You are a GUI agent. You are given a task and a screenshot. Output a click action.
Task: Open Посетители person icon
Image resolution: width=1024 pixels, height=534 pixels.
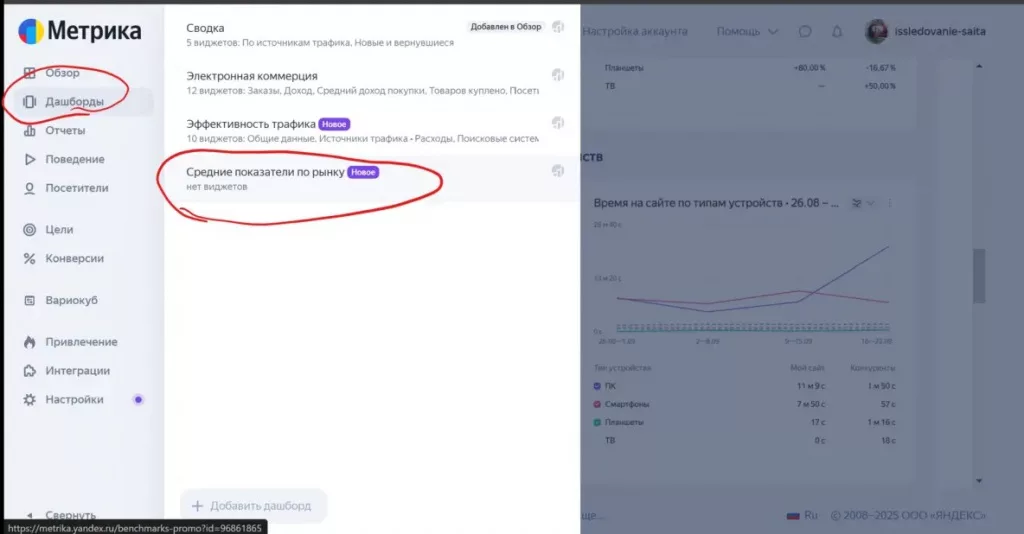click(x=29, y=188)
